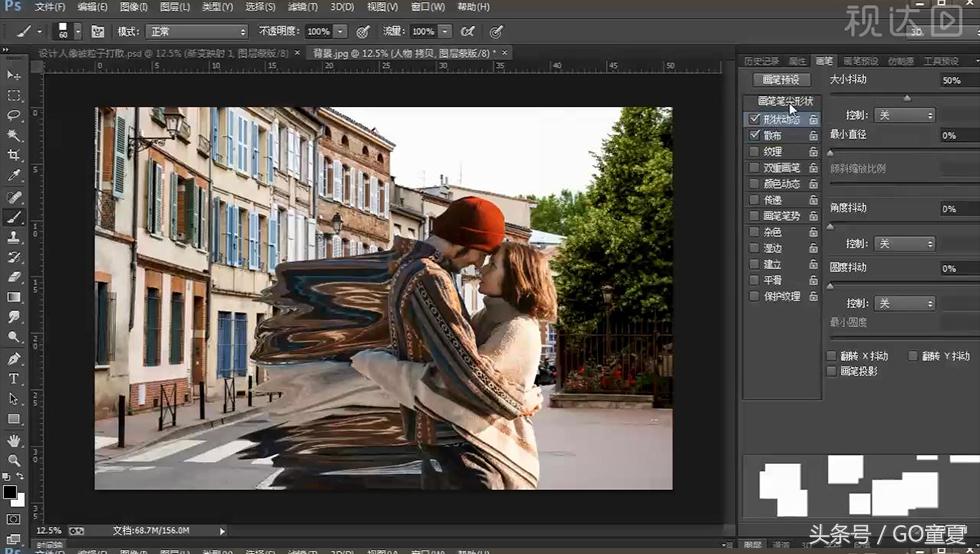Screen dimensions: 980x554
Task: Enable the 纹理 texture checkbox
Action: [x=754, y=152]
